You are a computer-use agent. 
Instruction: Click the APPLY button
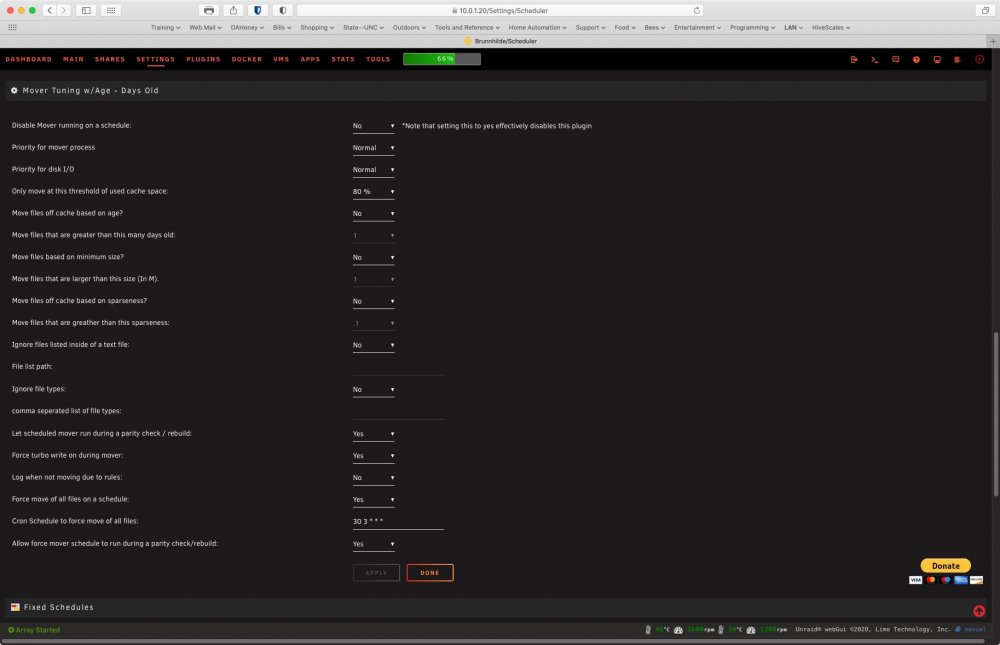point(376,573)
